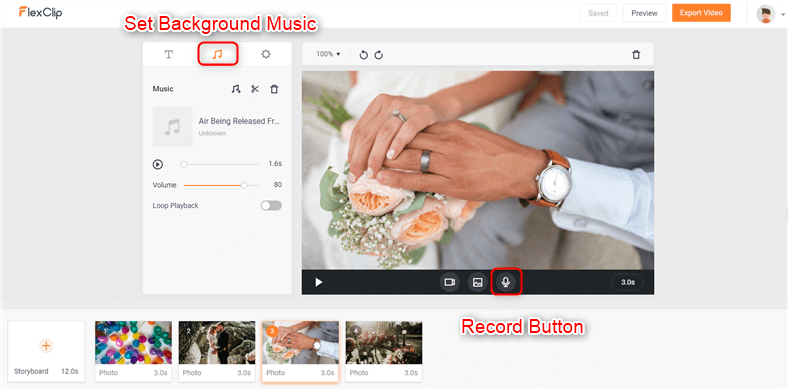Play the video preview
This screenshot has width=788, height=390.
(x=319, y=282)
